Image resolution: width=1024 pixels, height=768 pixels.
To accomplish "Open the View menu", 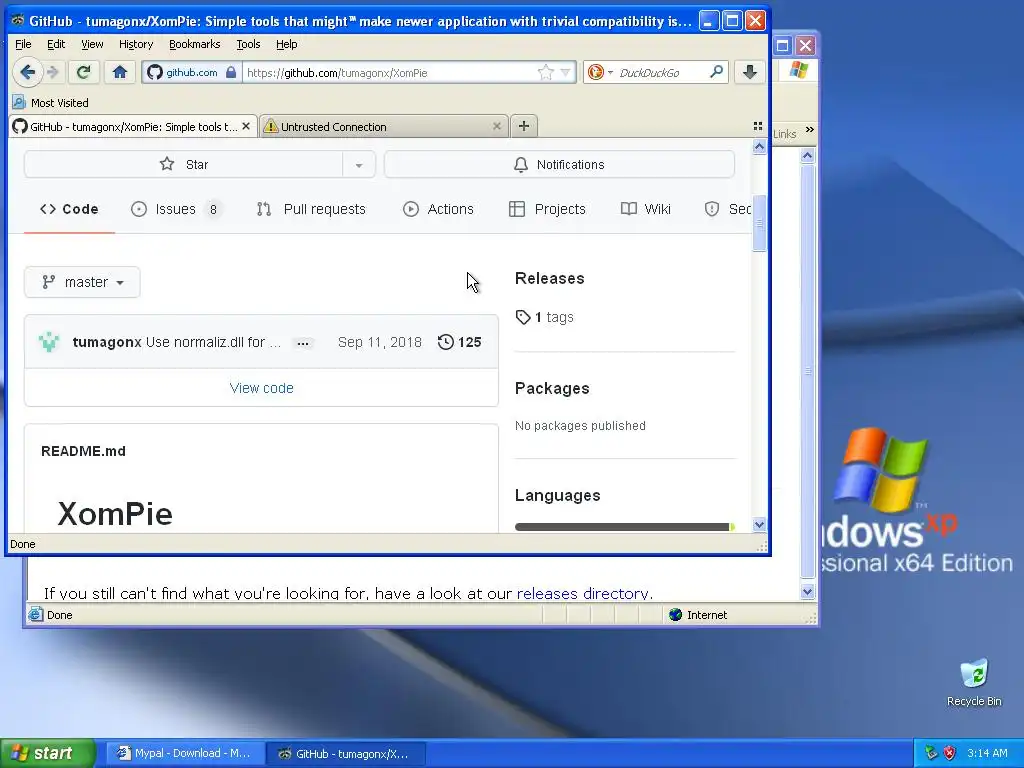I will pos(92,44).
